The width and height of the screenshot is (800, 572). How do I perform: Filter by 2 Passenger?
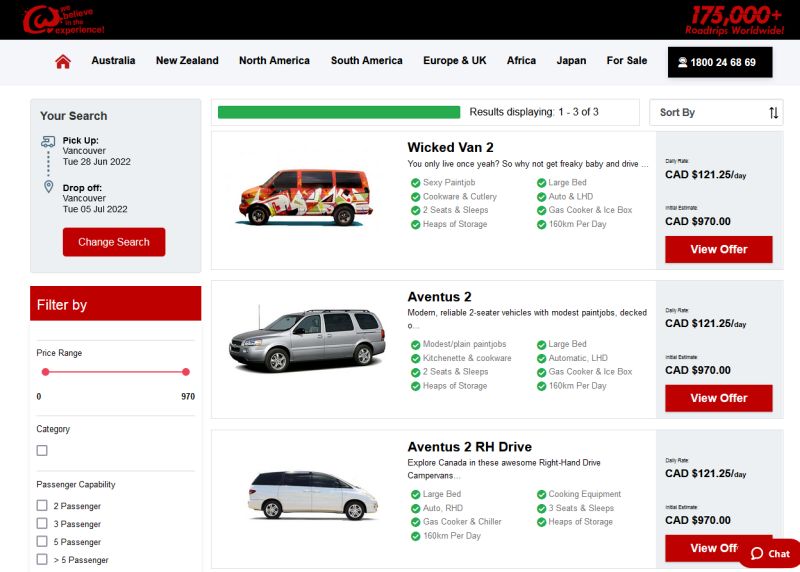(x=42, y=505)
